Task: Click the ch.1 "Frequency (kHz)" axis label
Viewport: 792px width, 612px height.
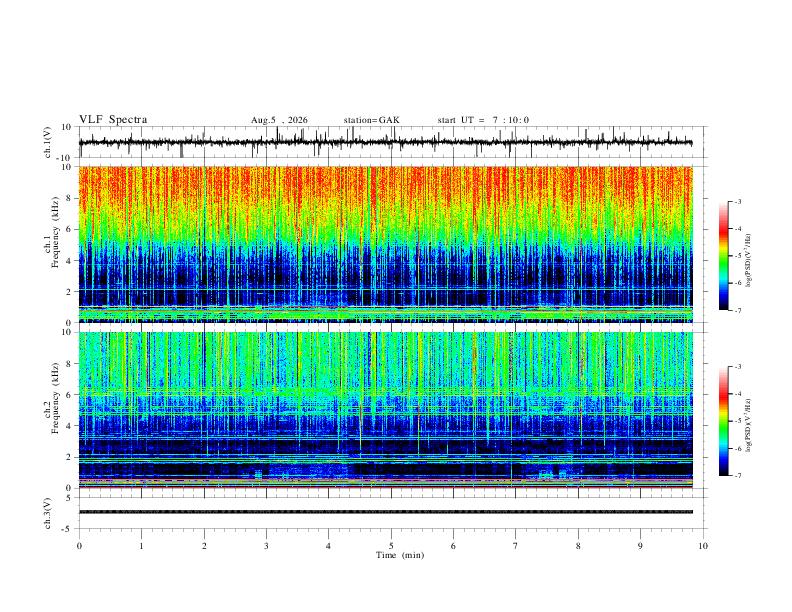Action: [x=55, y=233]
